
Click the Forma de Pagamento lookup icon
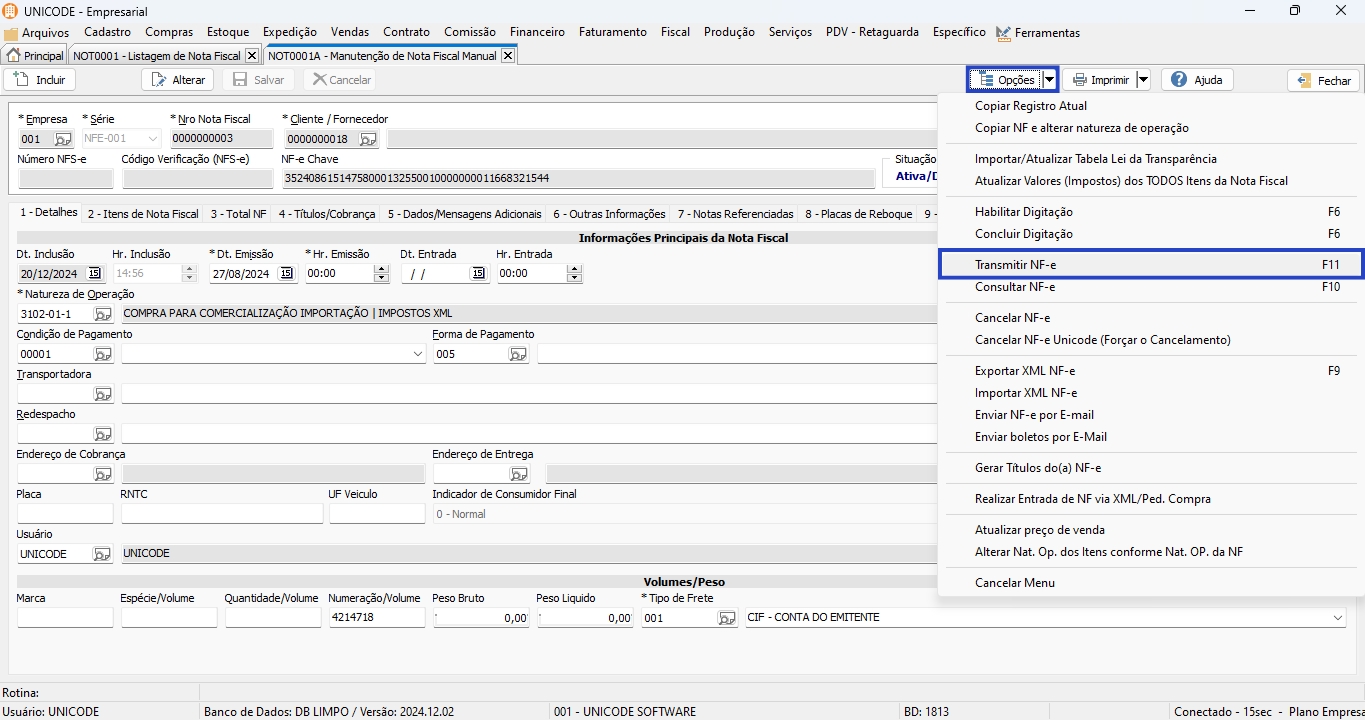click(518, 354)
